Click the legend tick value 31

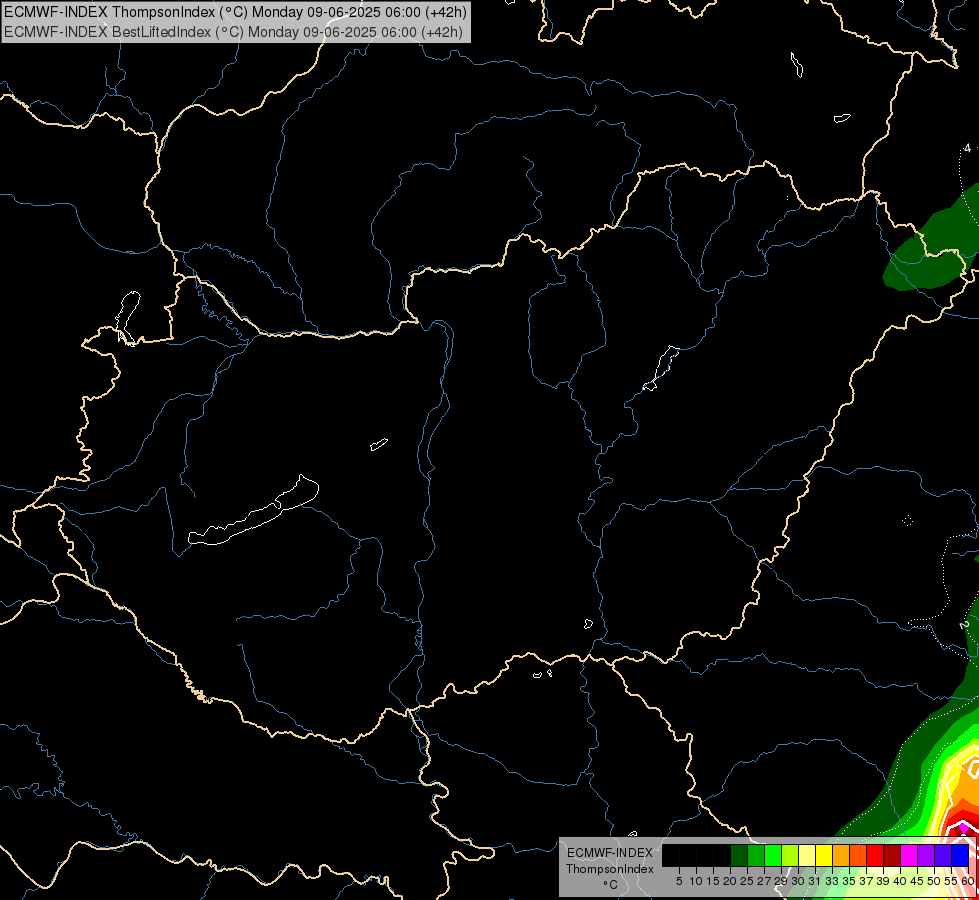pyautogui.click(x=815, y=881)
